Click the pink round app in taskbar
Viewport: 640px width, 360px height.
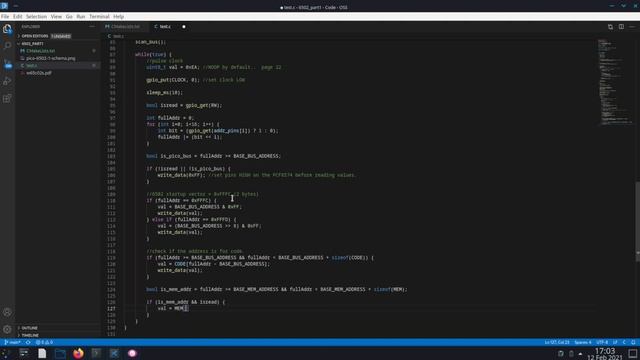pyautogui.click(x=132, y=353)
